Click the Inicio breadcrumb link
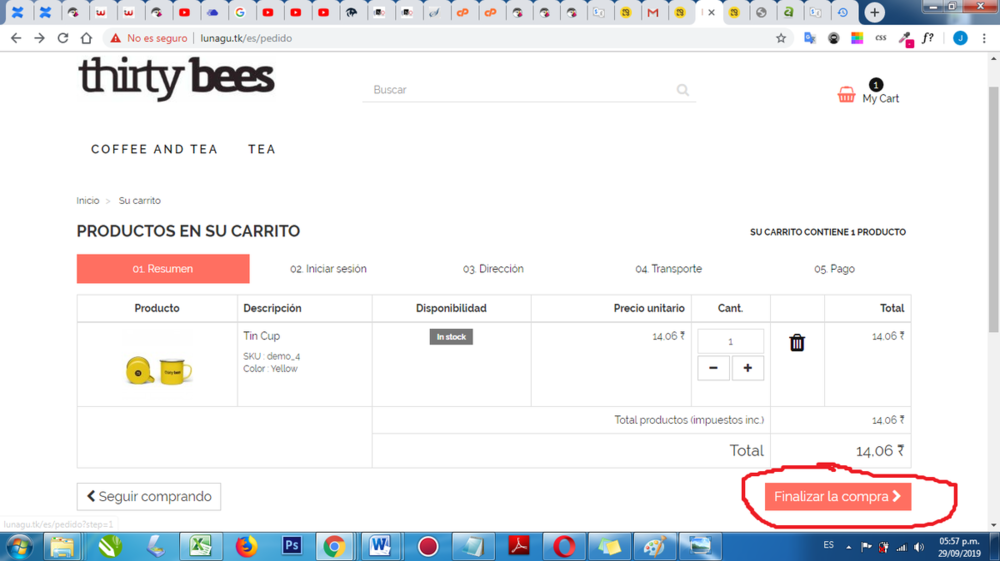 88,201
